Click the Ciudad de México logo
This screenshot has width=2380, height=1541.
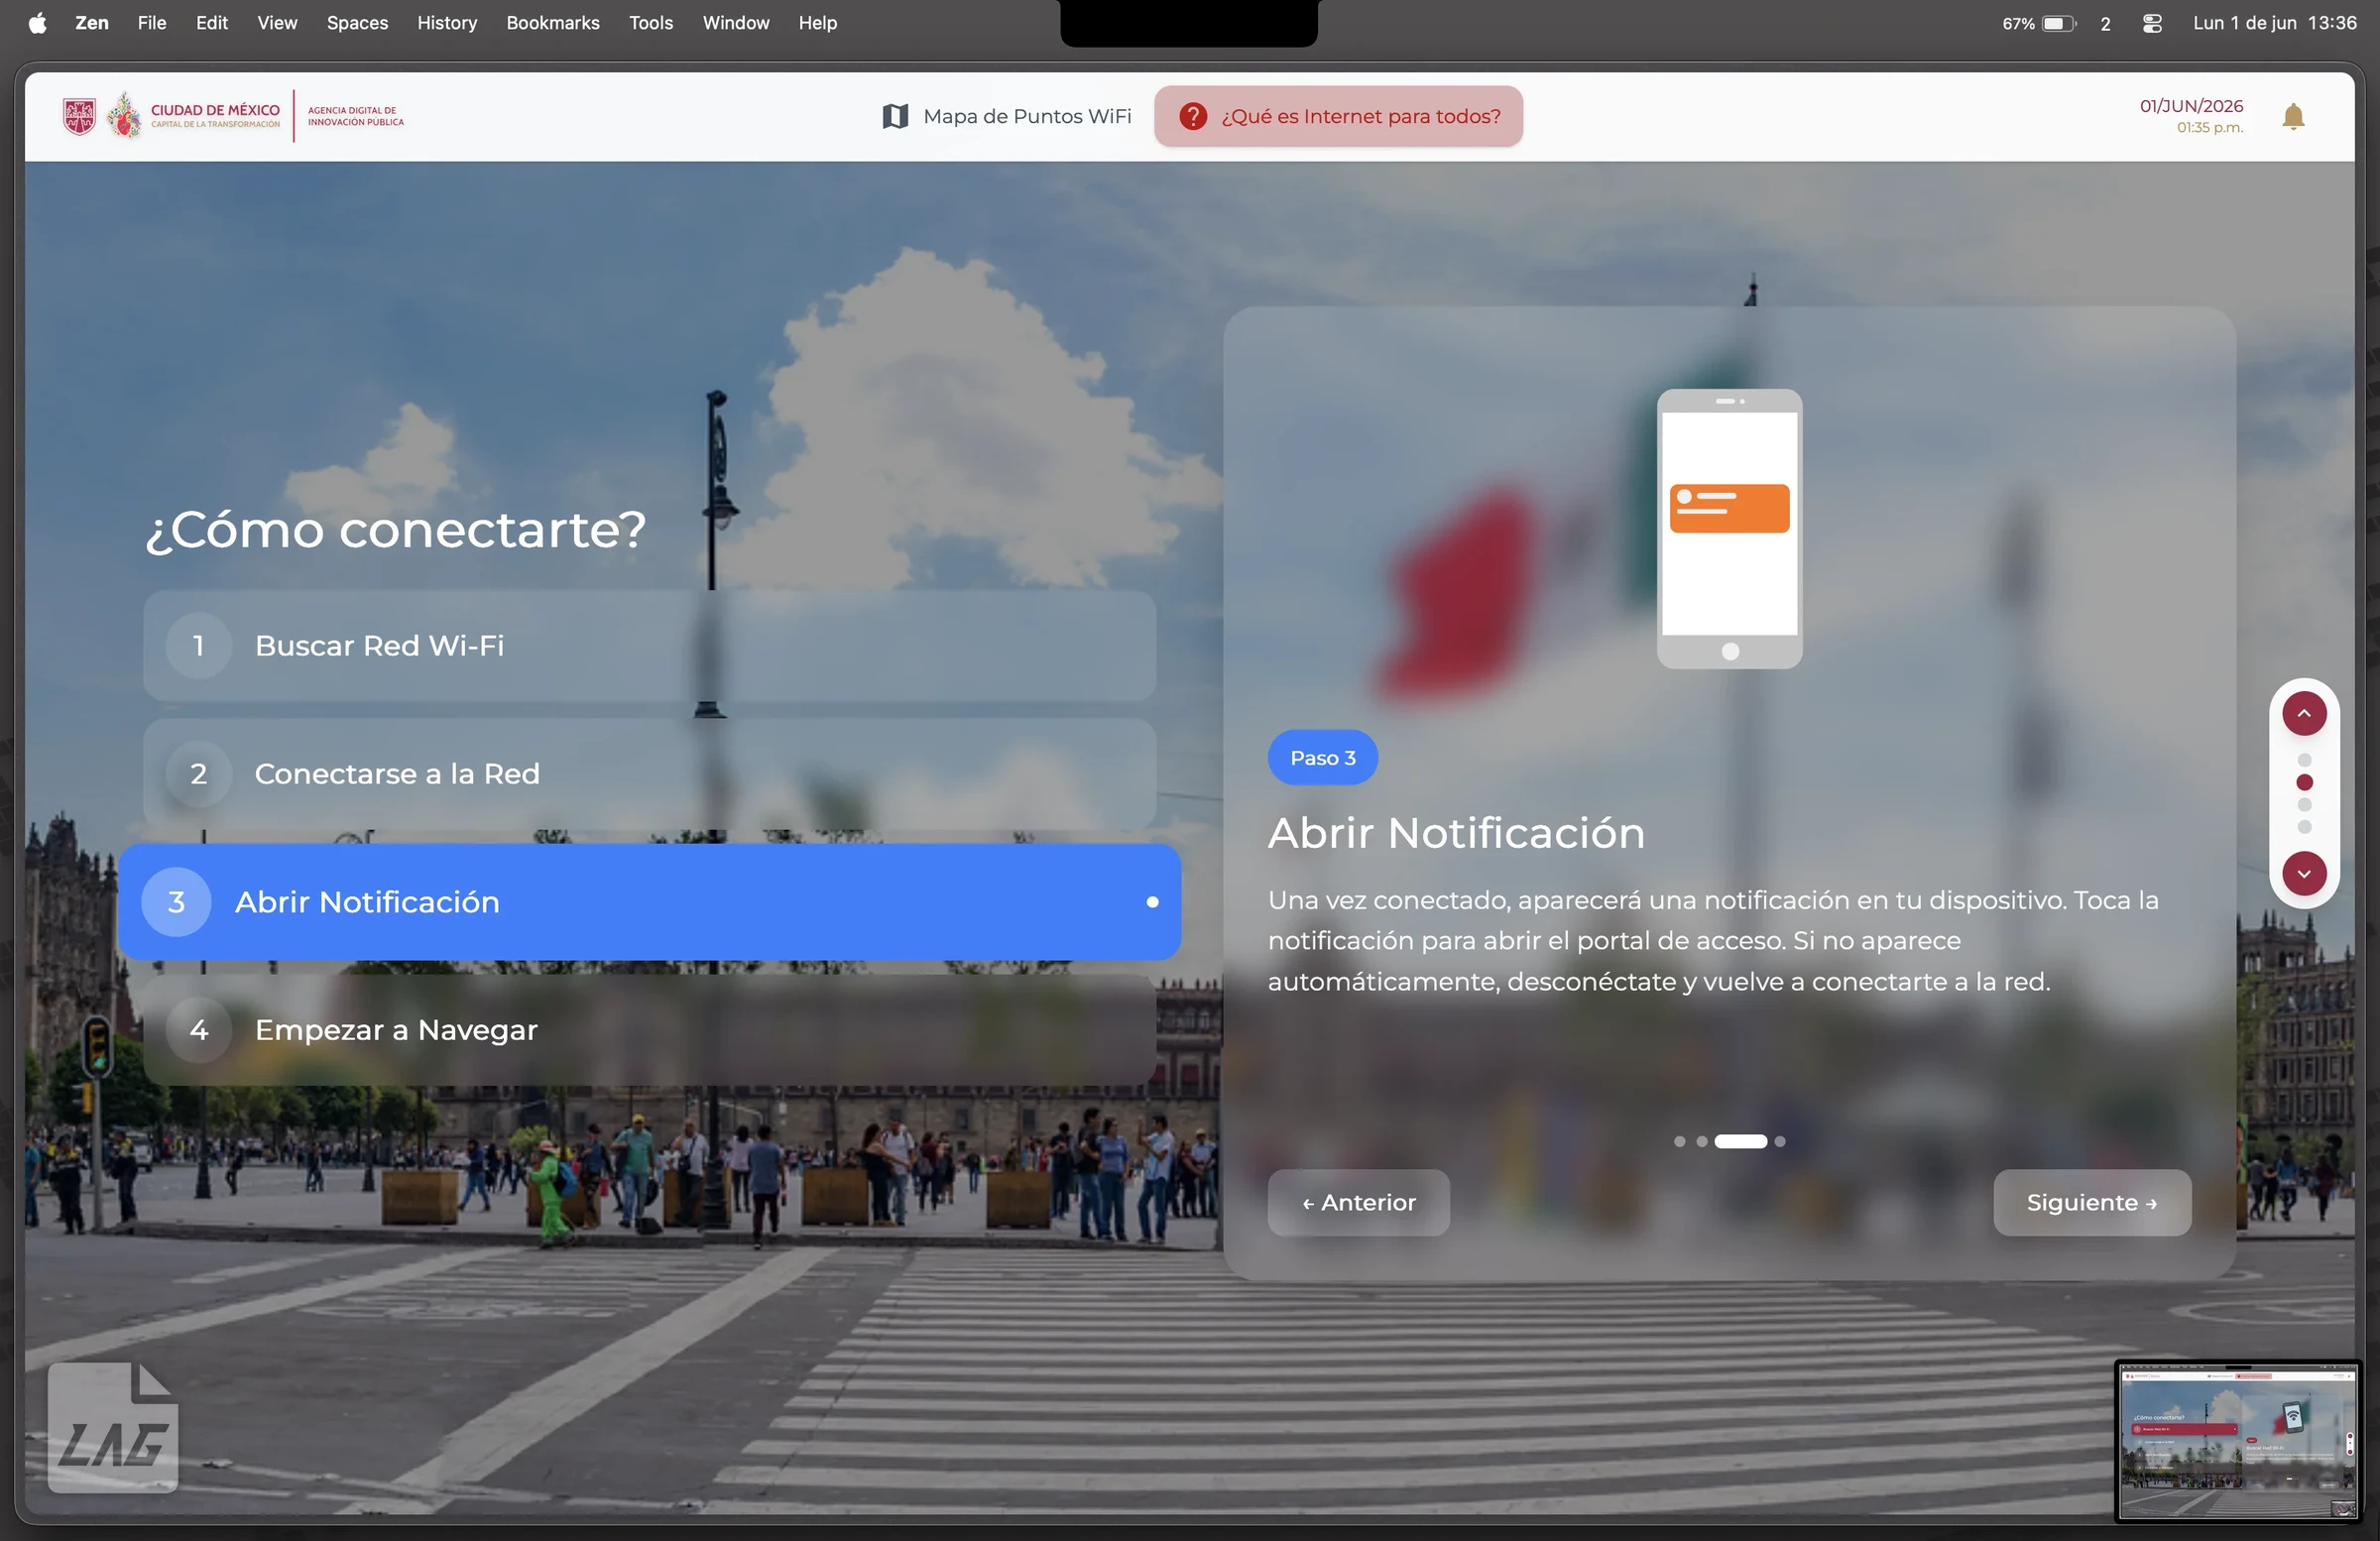[x=171, y=116]
